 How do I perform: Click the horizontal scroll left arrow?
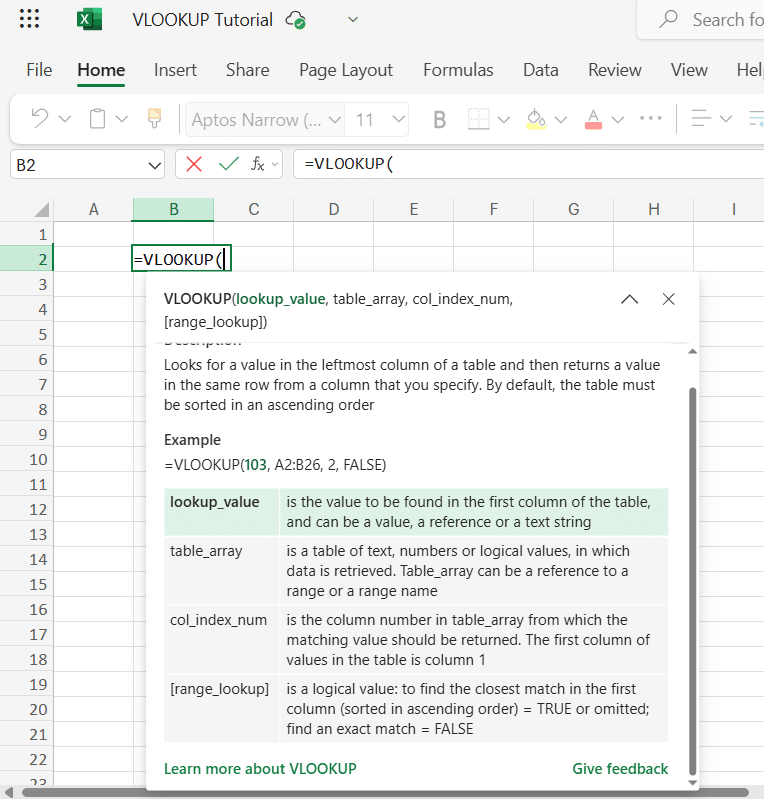coord(9,792)
